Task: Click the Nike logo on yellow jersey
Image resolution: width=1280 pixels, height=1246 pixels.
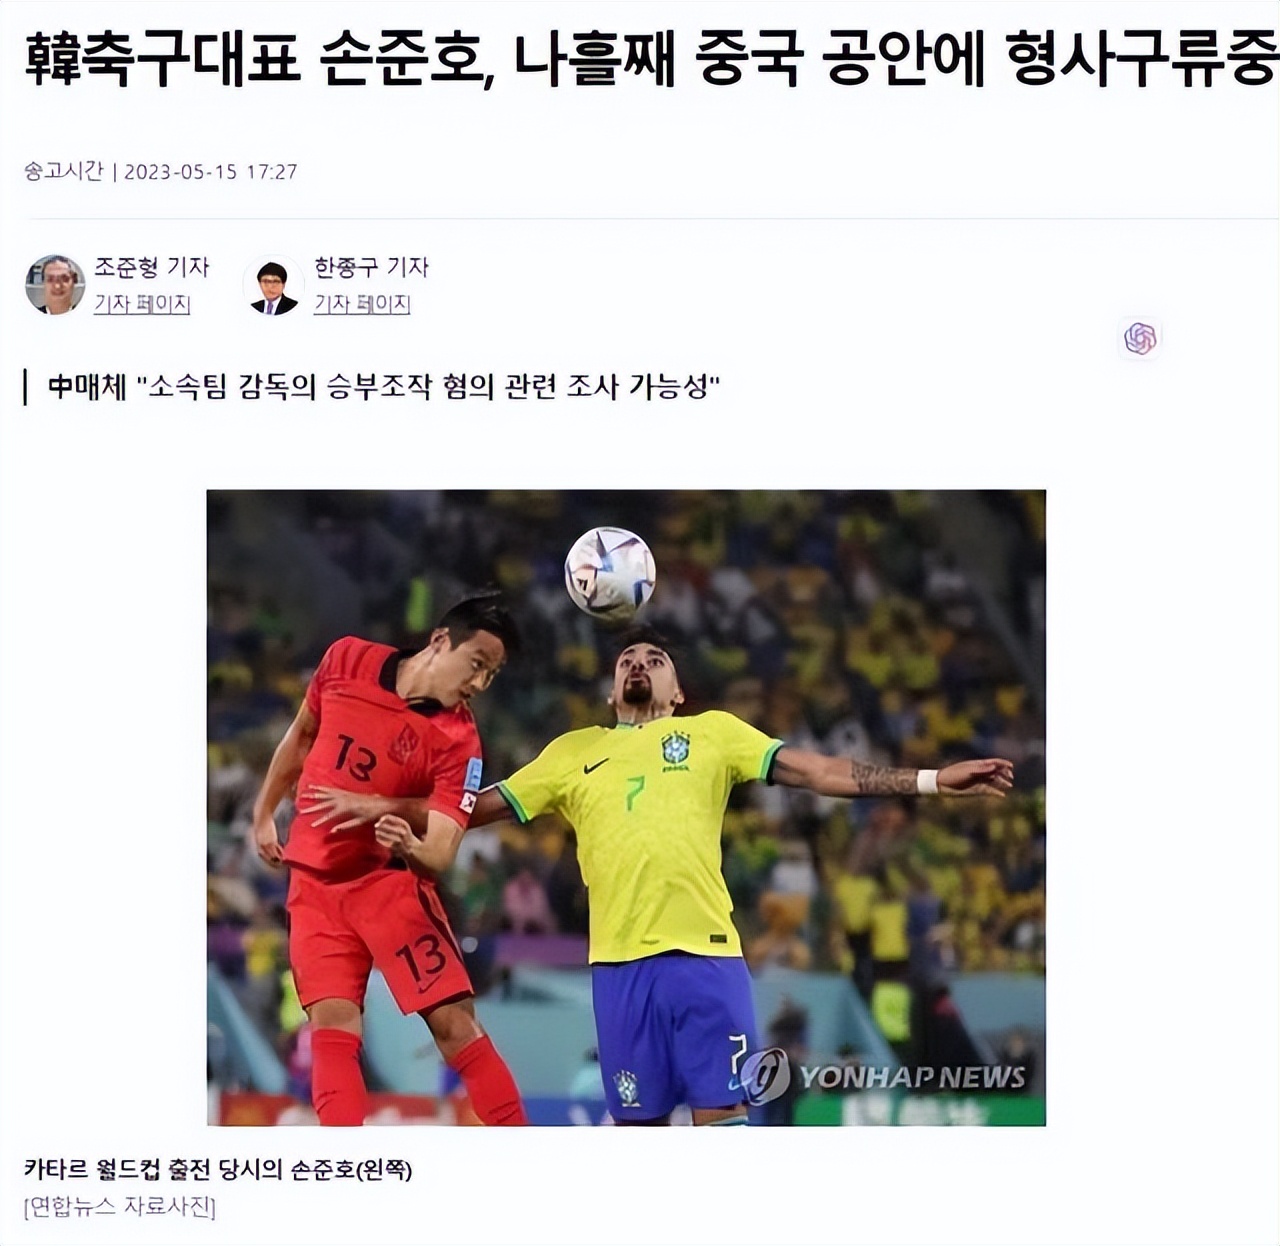Action: coord(595,767)
